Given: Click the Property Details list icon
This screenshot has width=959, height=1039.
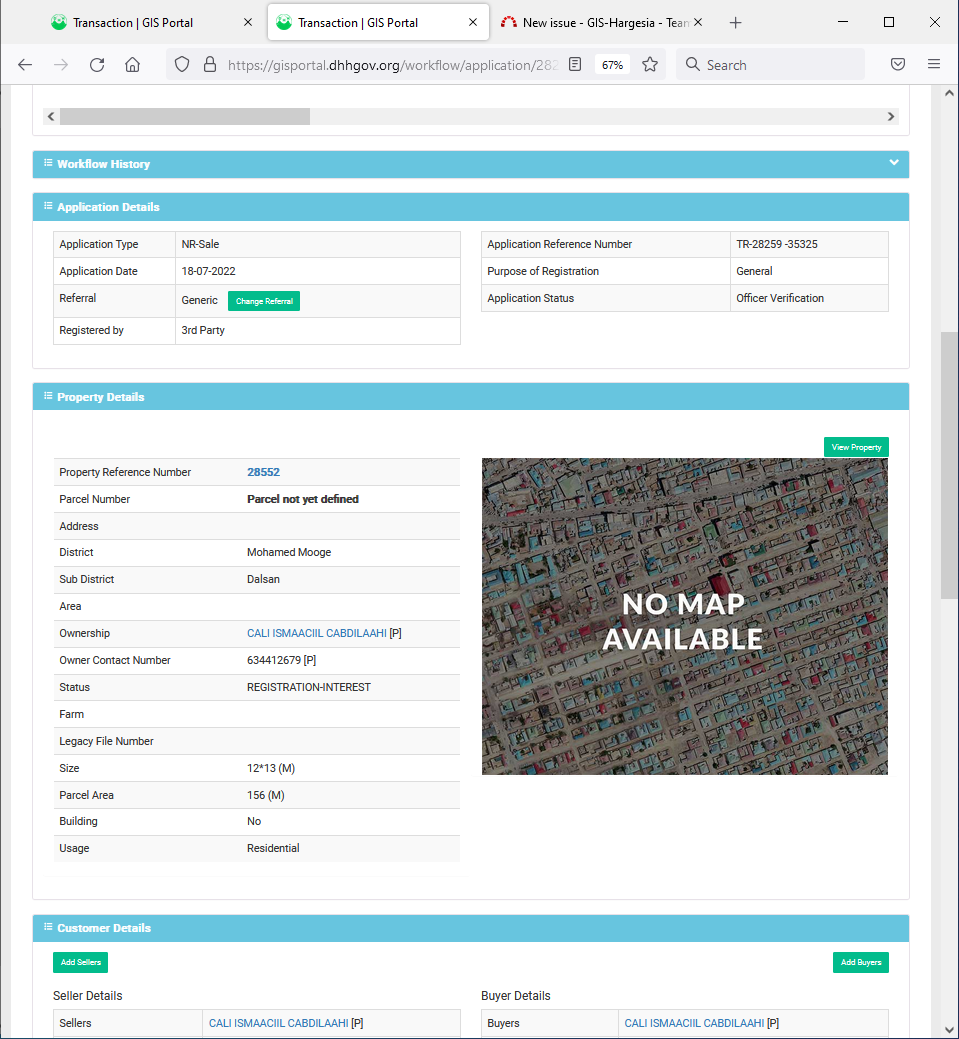Looking at the screenshot, I should click(x=48, y=396).
